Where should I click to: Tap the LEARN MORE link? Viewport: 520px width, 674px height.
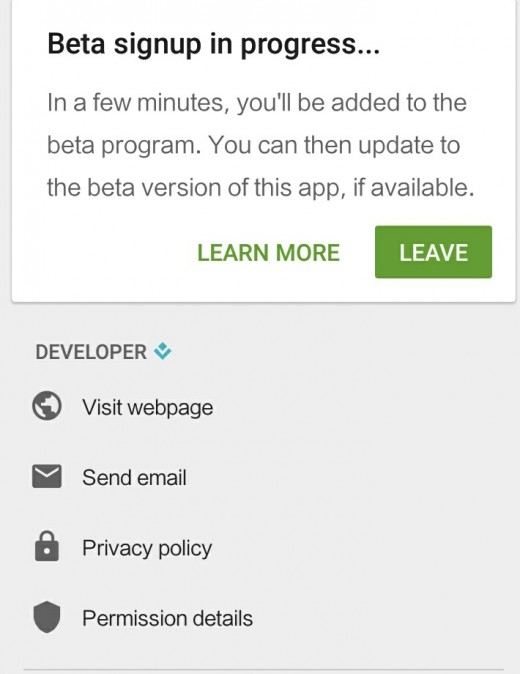pyautogui.click(x=269, y=252)
